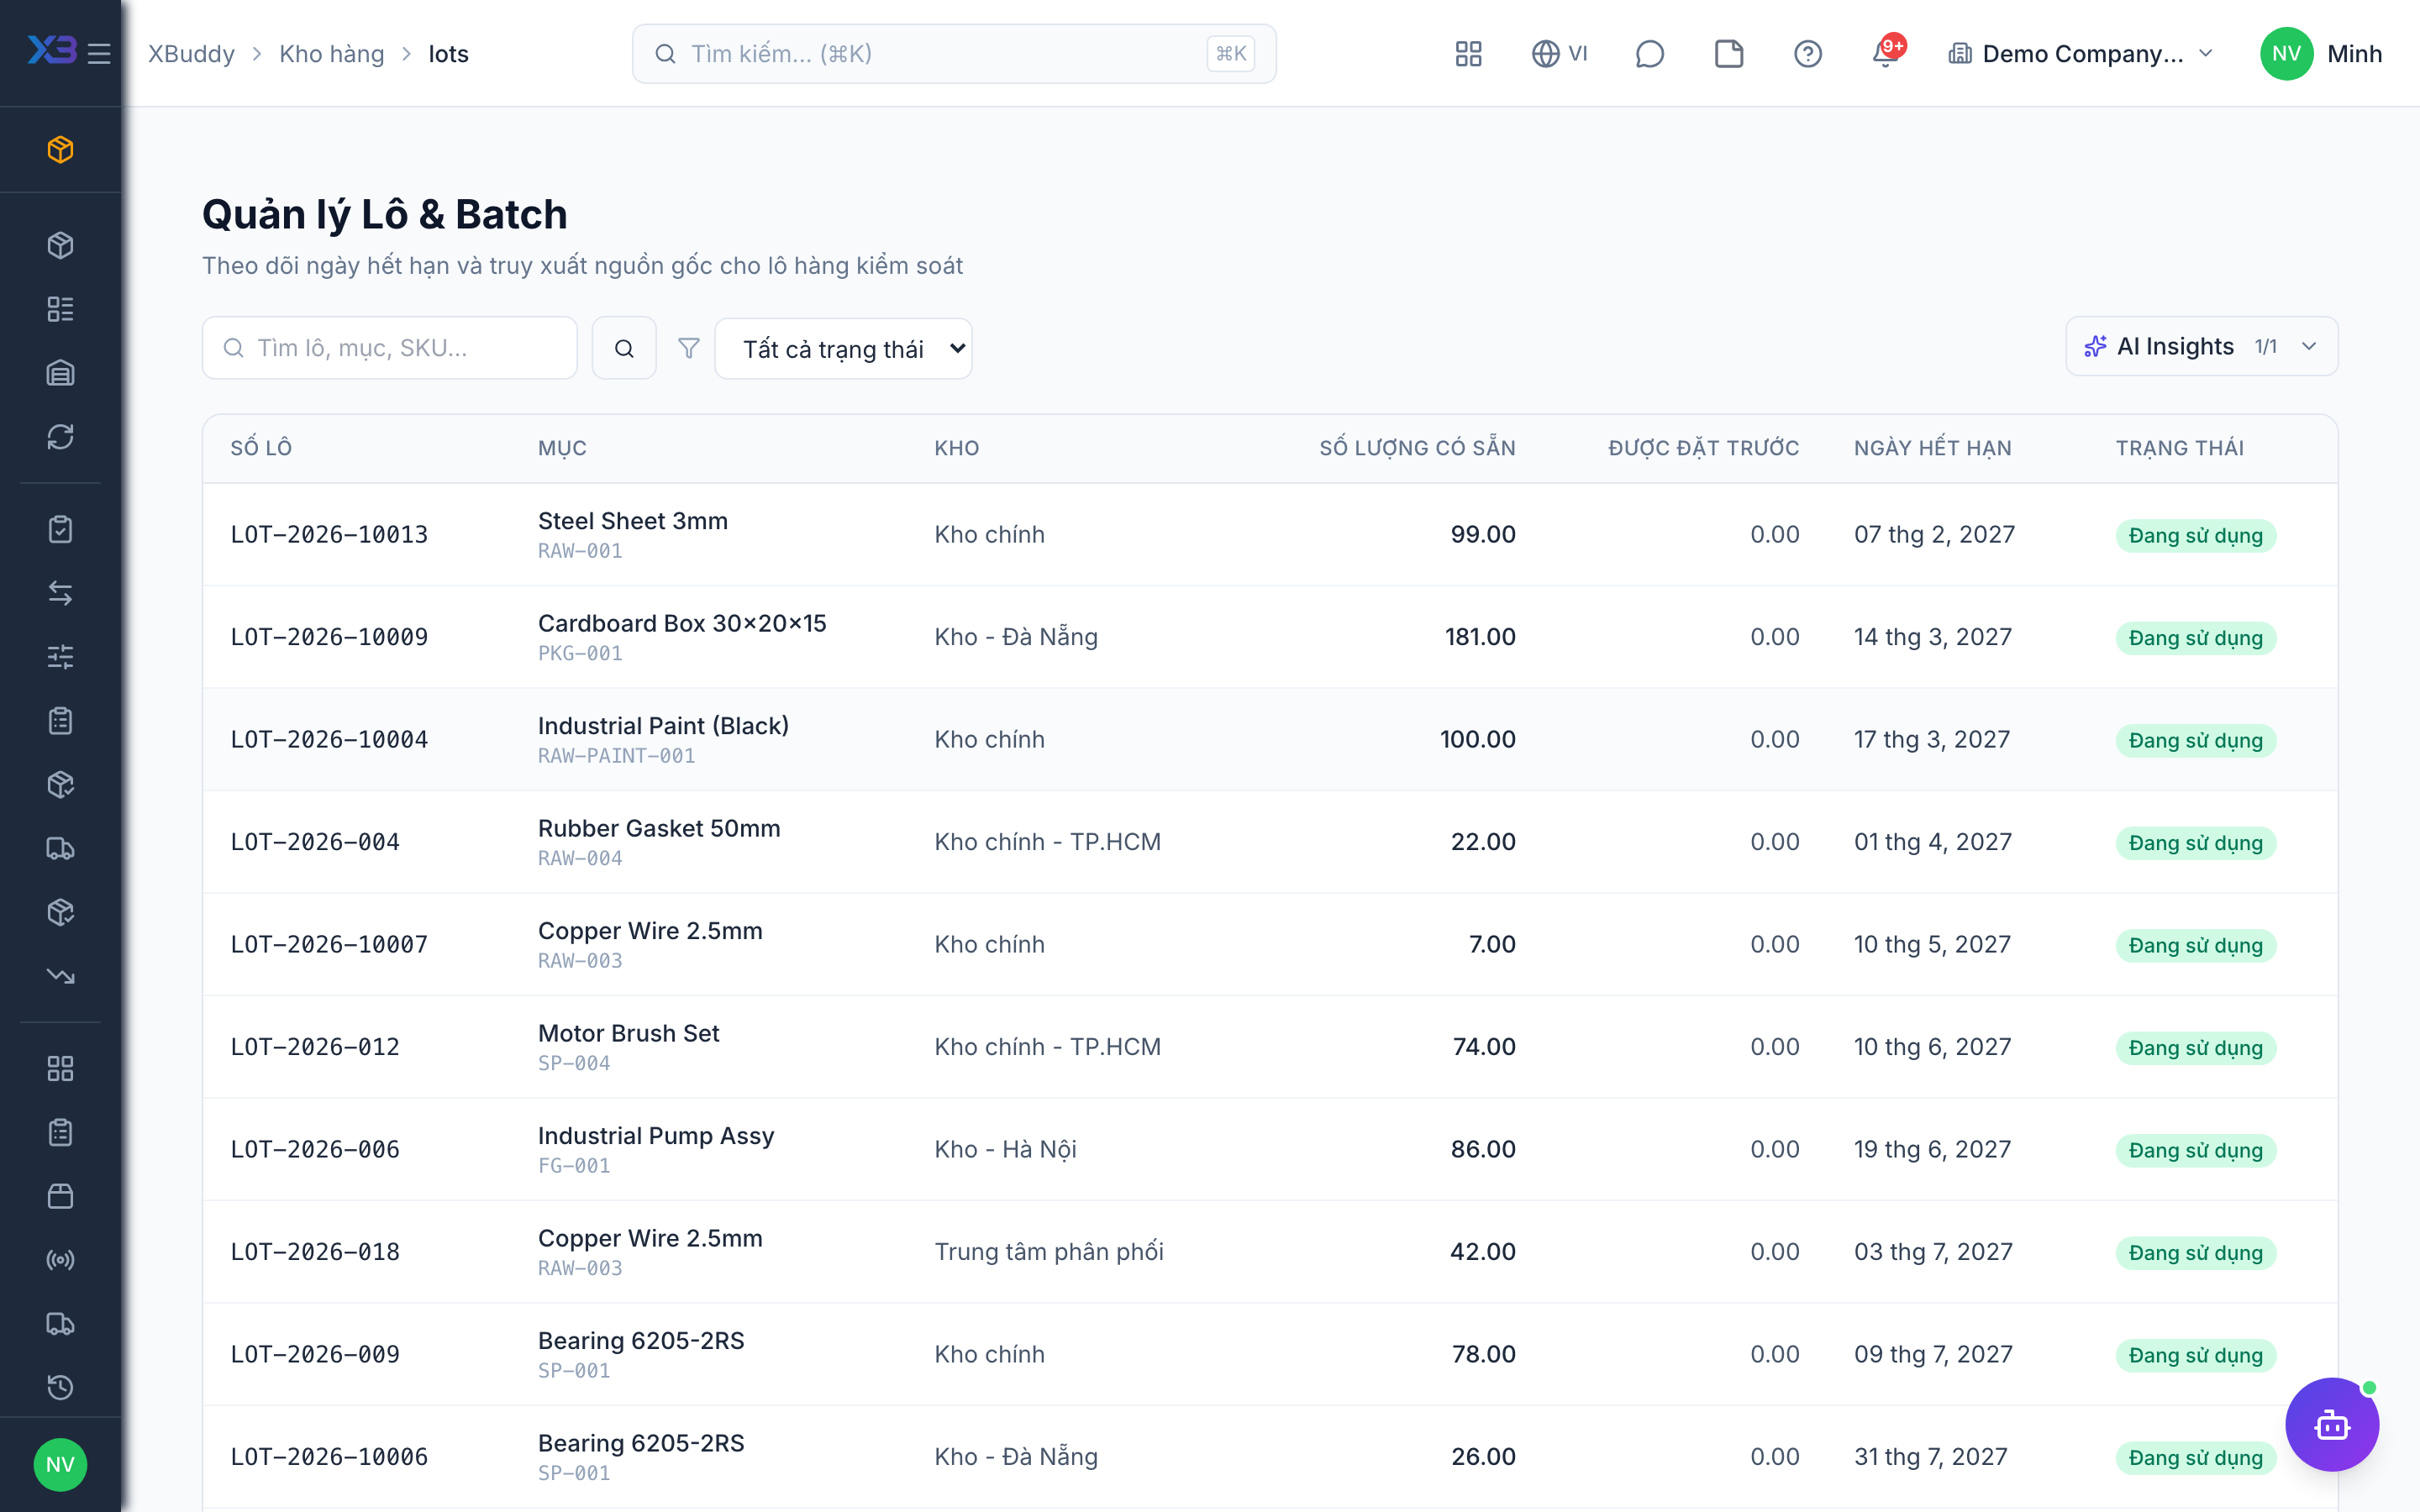Click the search button beside lot search field
This screenshot has height=1512, width=2420.
624,348
